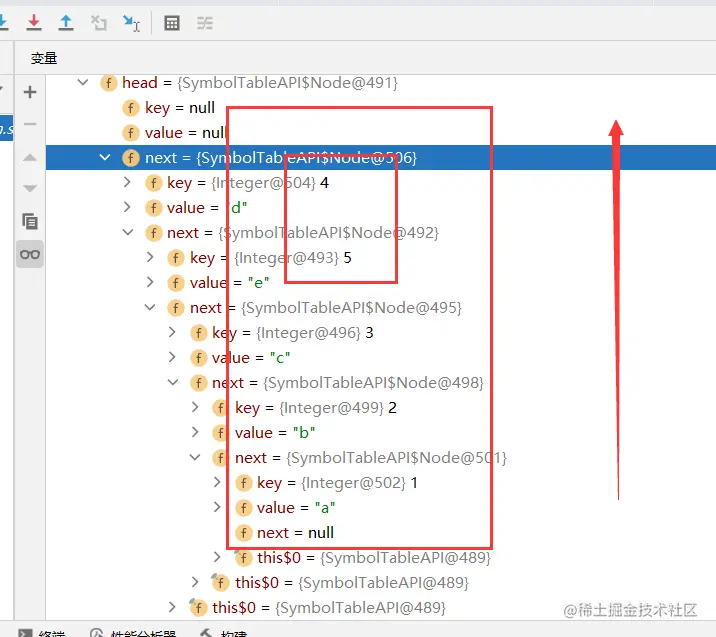Click the Run to Cursor icon
The image size is (716, 637).
(132, 23)
